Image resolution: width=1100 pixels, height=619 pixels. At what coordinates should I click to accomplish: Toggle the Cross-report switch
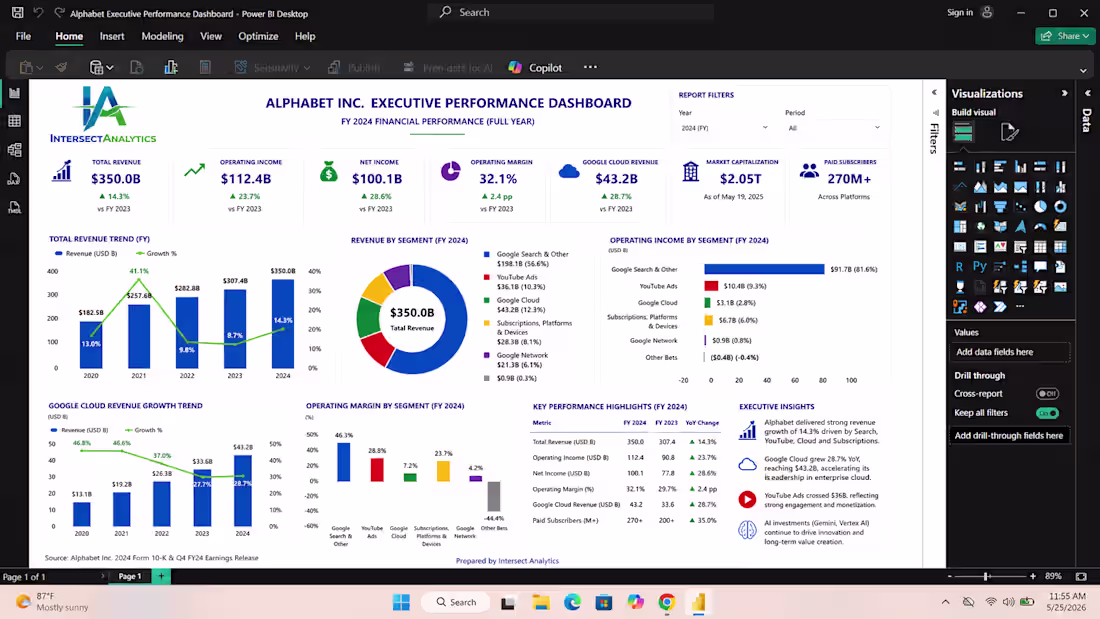(x=1047, y=394)
